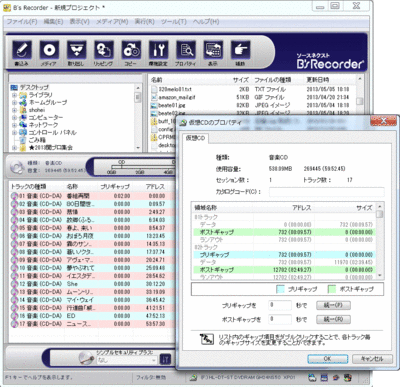This screenshot has width=400, height=387.
Task: Click the ポストギャップを seconds input field
Action: pyautogui.click(x=280, y=319)
